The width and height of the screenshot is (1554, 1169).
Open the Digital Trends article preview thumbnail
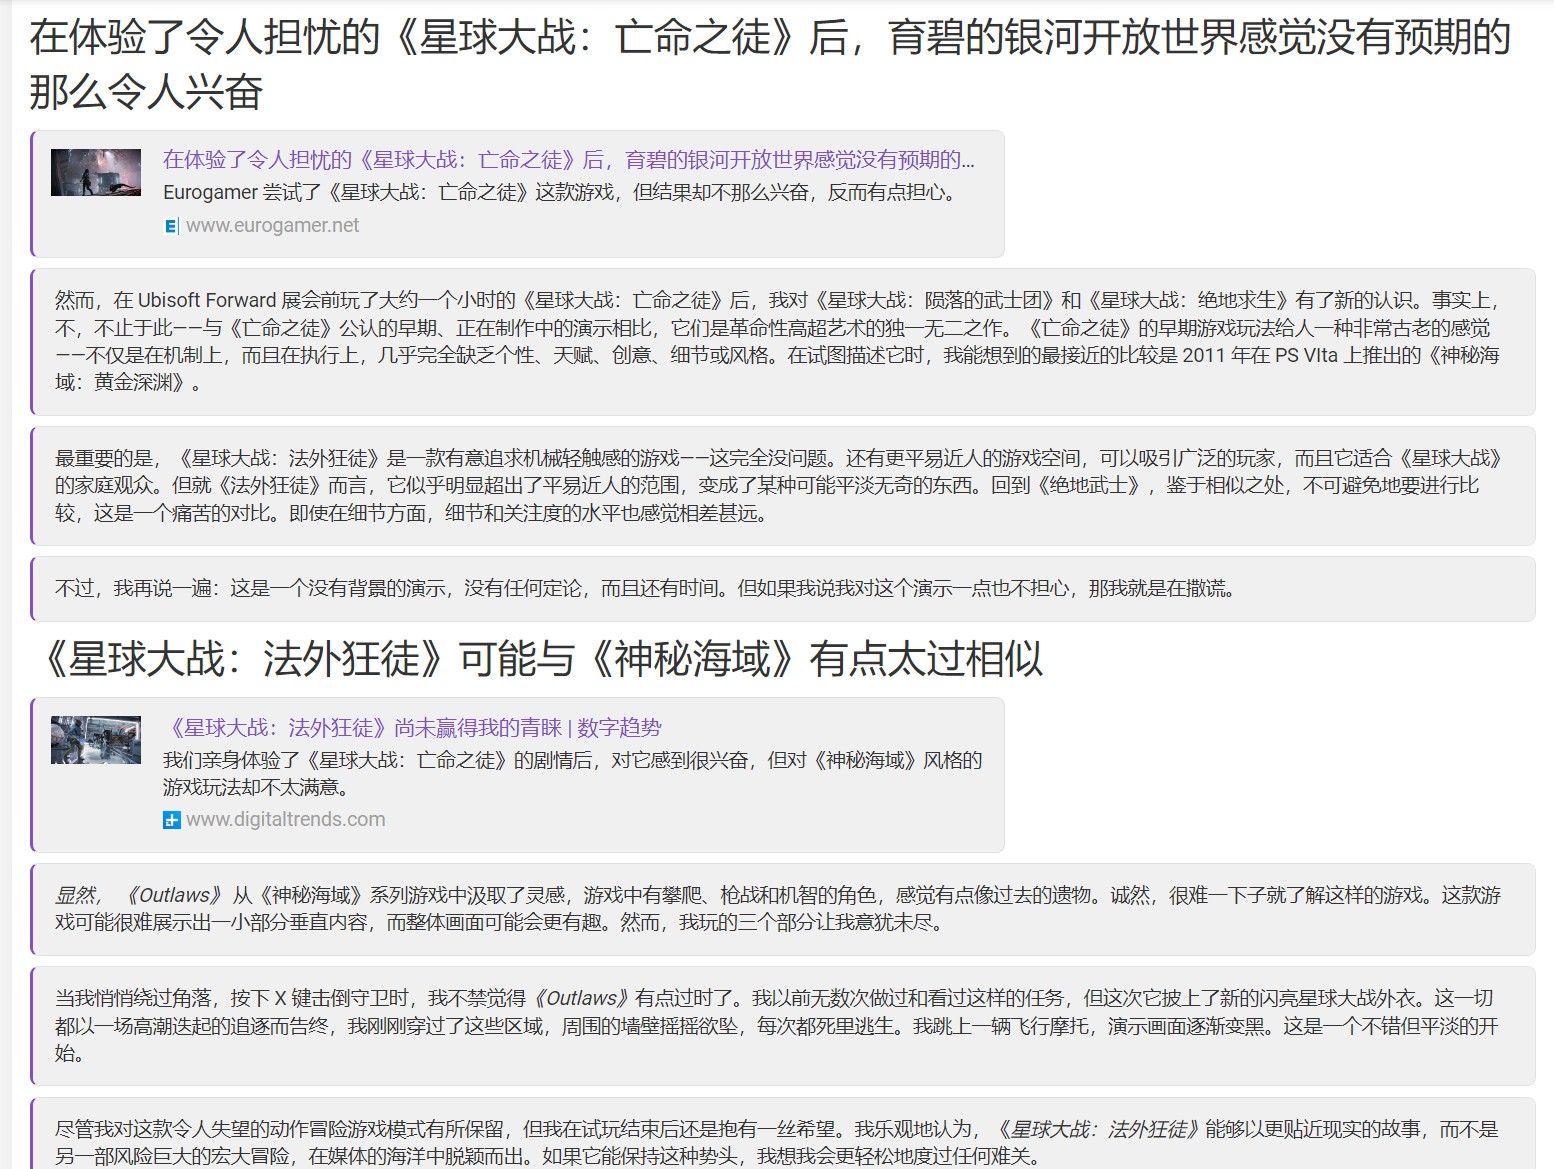(x=96, y=740)
